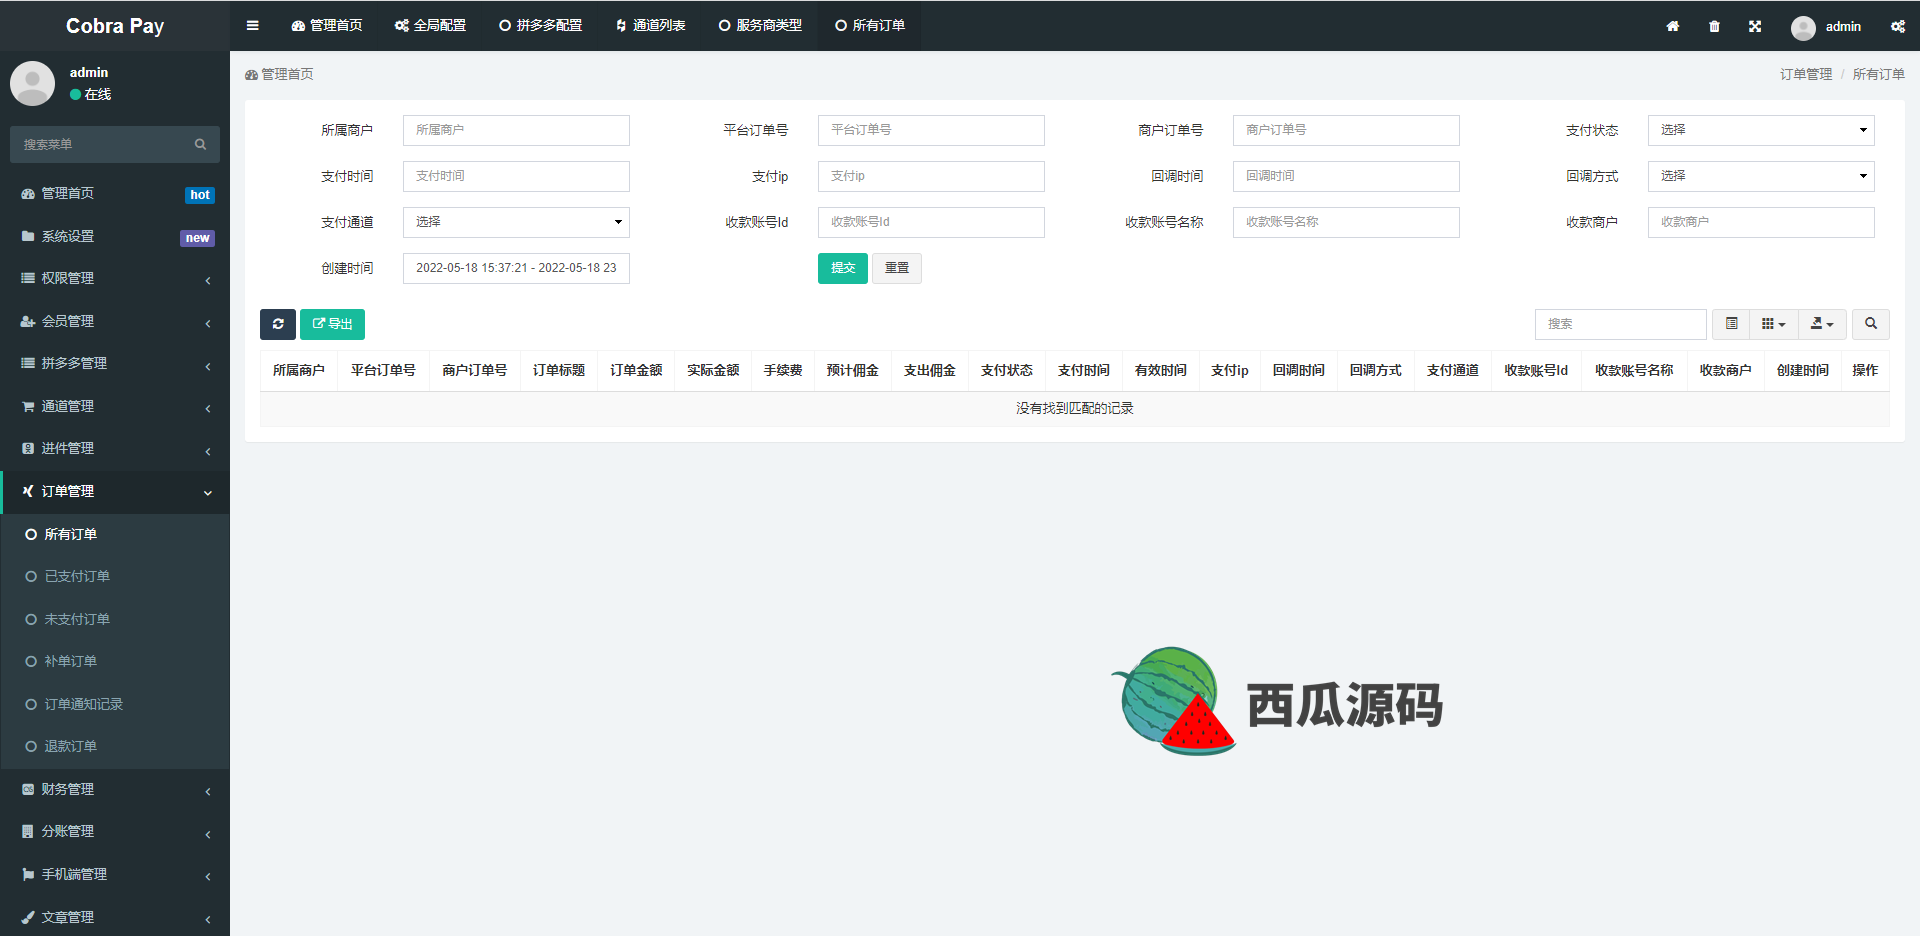This screenshot has width=1920, height=936.
Task: Expand the 支付通道 select dropdown
Action: (516, 222)
